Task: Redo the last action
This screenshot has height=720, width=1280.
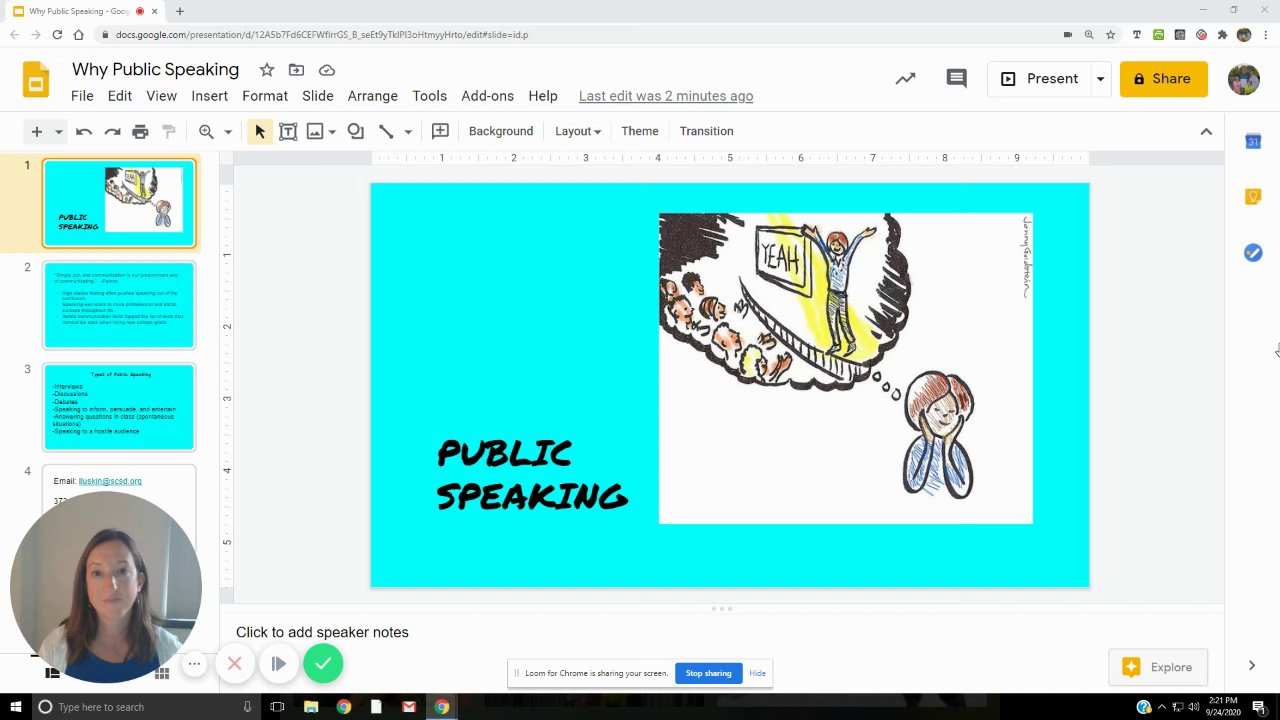Action: click(112, 131)
